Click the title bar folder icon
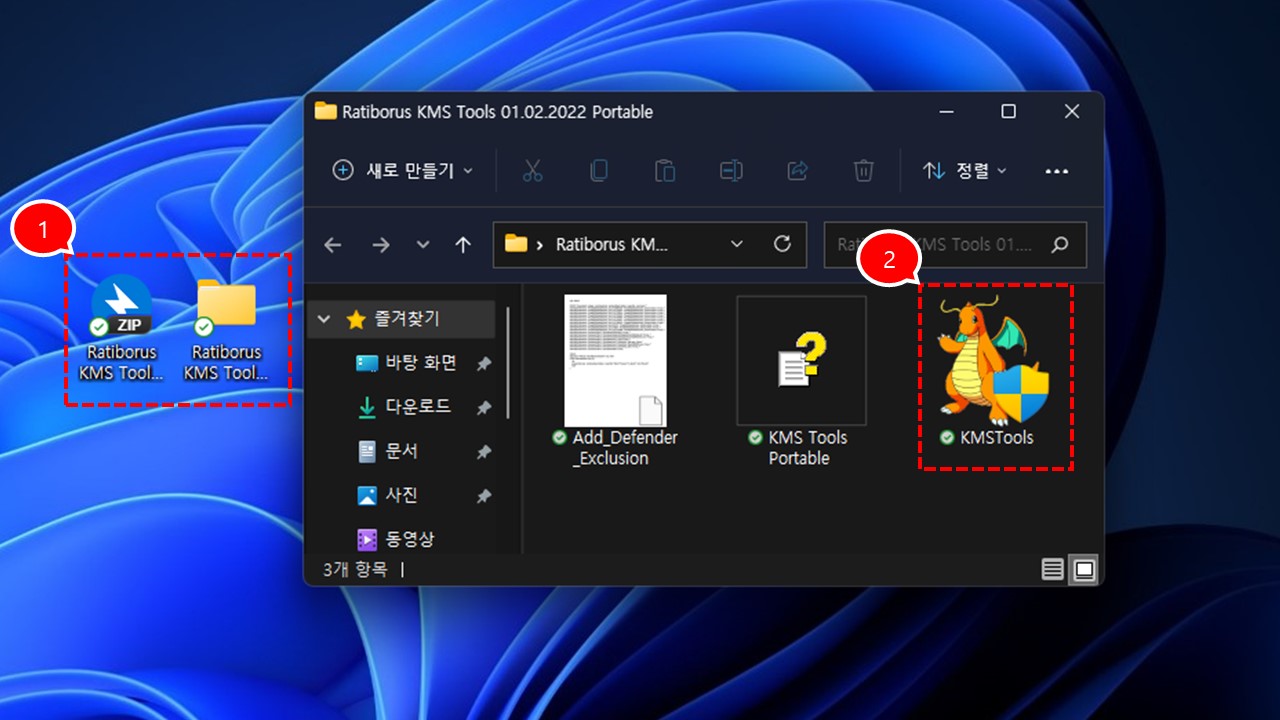 [x=325, y=111]
